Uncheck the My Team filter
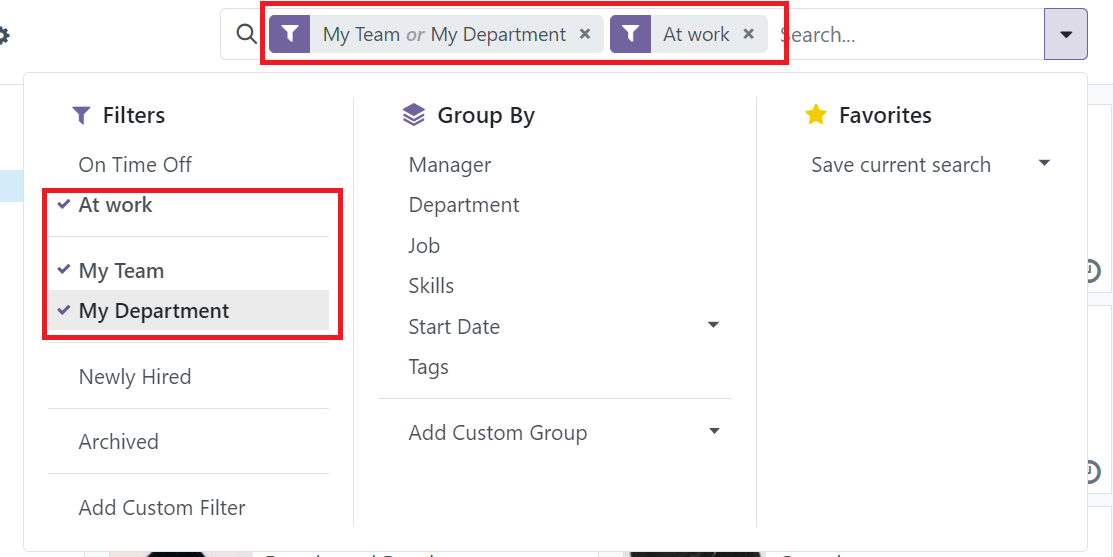This screenshot has width=1113, height=557. point(121,271)
